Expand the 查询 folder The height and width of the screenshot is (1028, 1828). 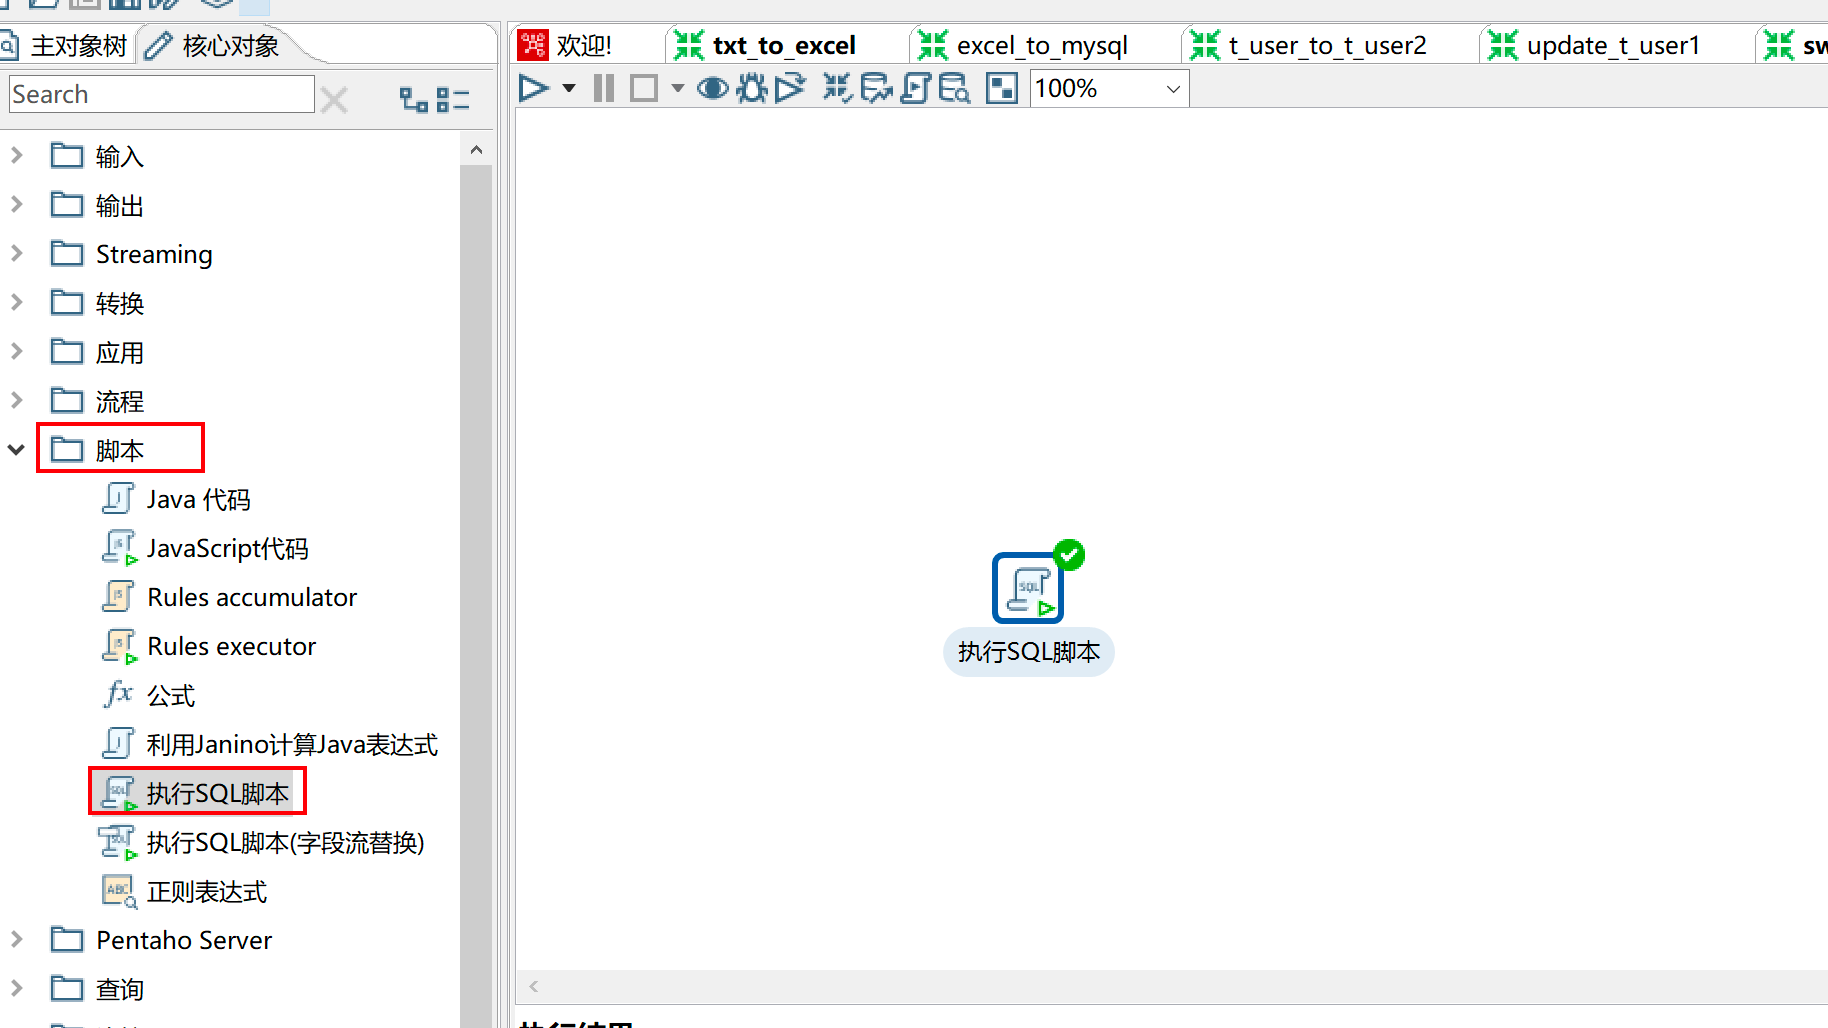tap(17, 989)
